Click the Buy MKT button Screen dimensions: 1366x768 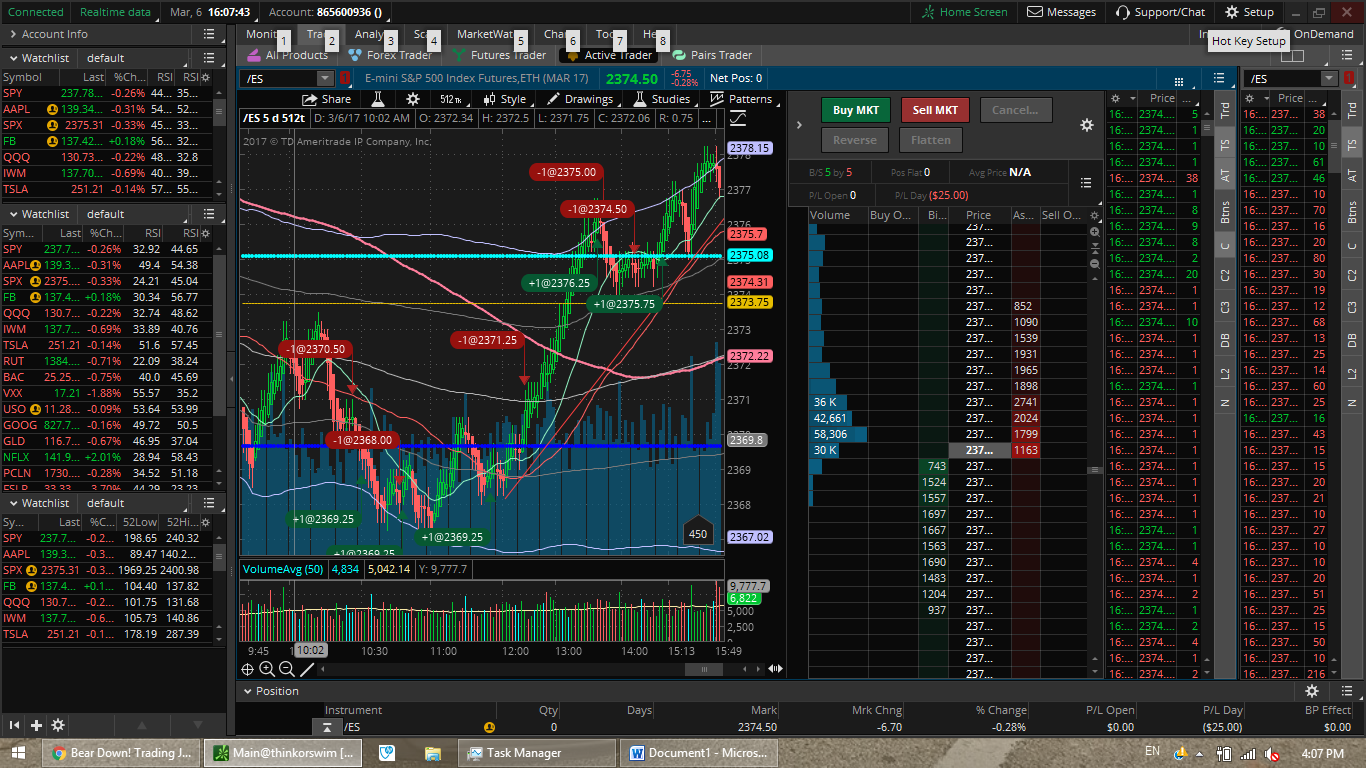(855, 110)
